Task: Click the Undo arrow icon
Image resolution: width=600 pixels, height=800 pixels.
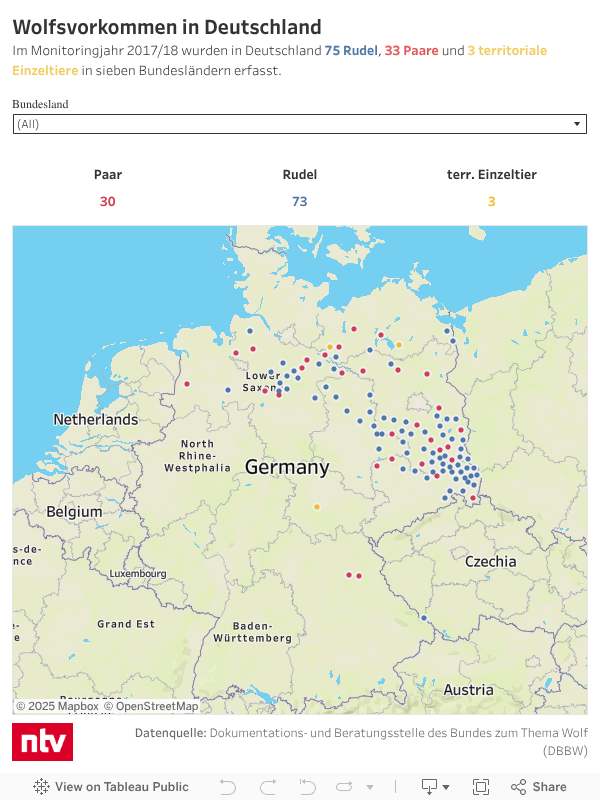Action: (x=227, y=787)
